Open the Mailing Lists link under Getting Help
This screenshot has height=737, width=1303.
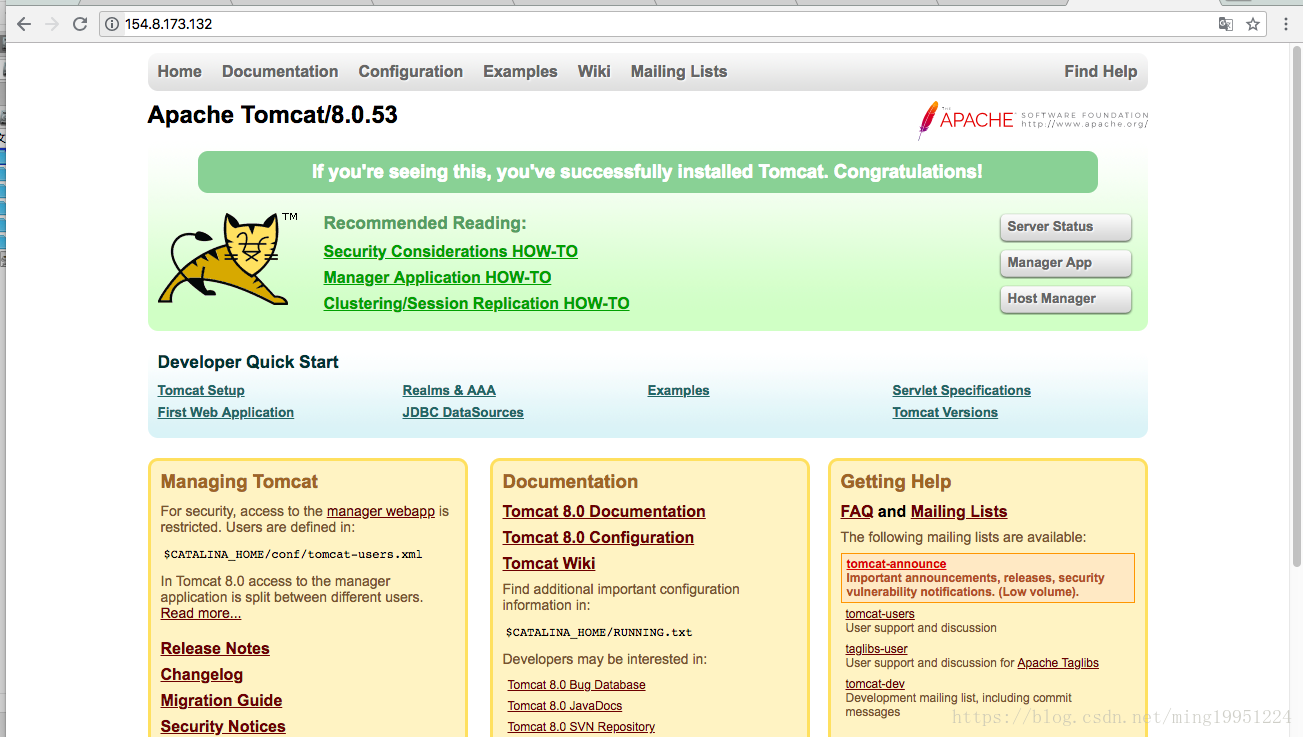point(959,512)
